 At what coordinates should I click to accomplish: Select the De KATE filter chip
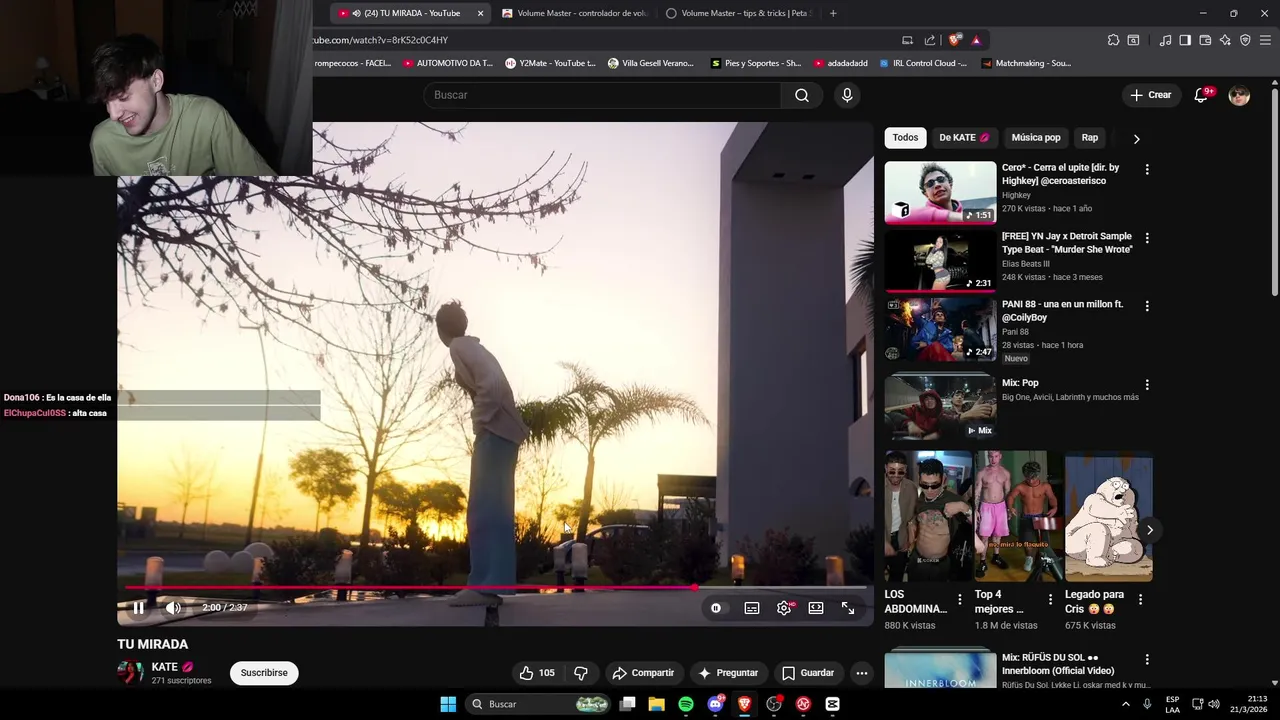pos(964,138)
